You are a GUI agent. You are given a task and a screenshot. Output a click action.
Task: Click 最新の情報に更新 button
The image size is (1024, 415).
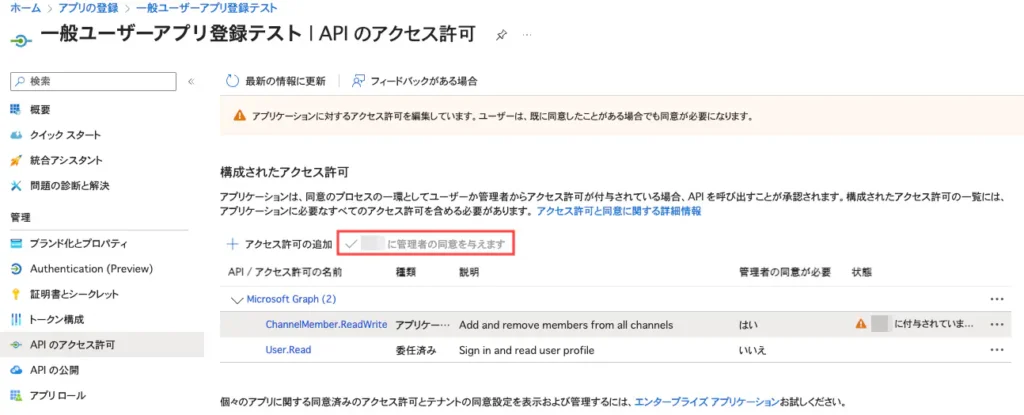[285, 81]
